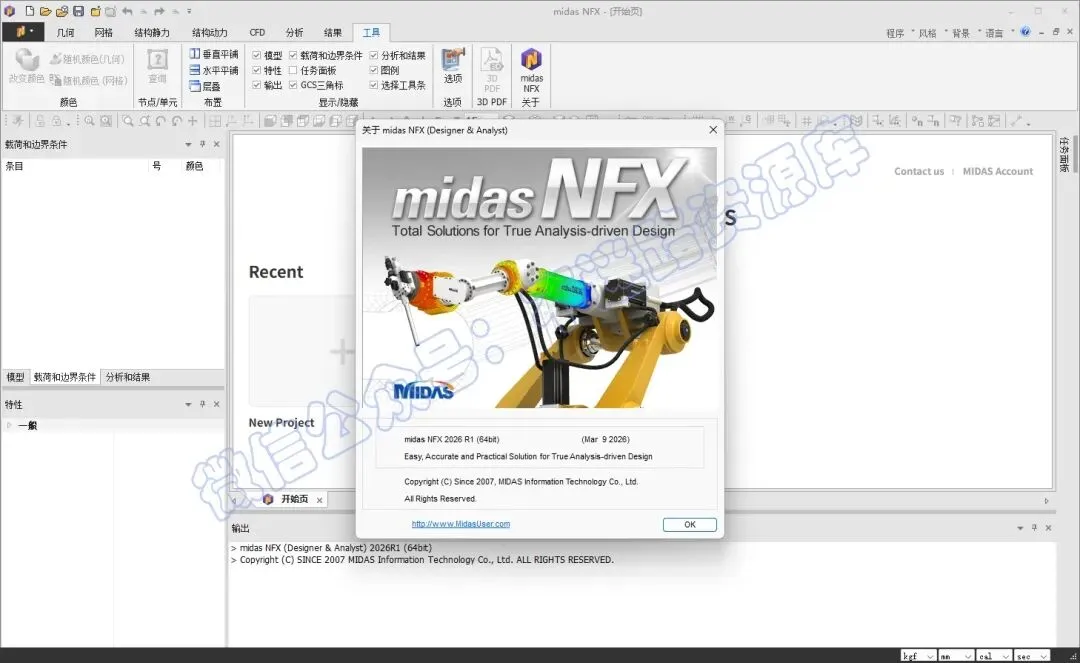This screenshot has width=1080, height=663.
Task: Open the 选项 options icon in ribbon
Action: (x=453, y=66)
